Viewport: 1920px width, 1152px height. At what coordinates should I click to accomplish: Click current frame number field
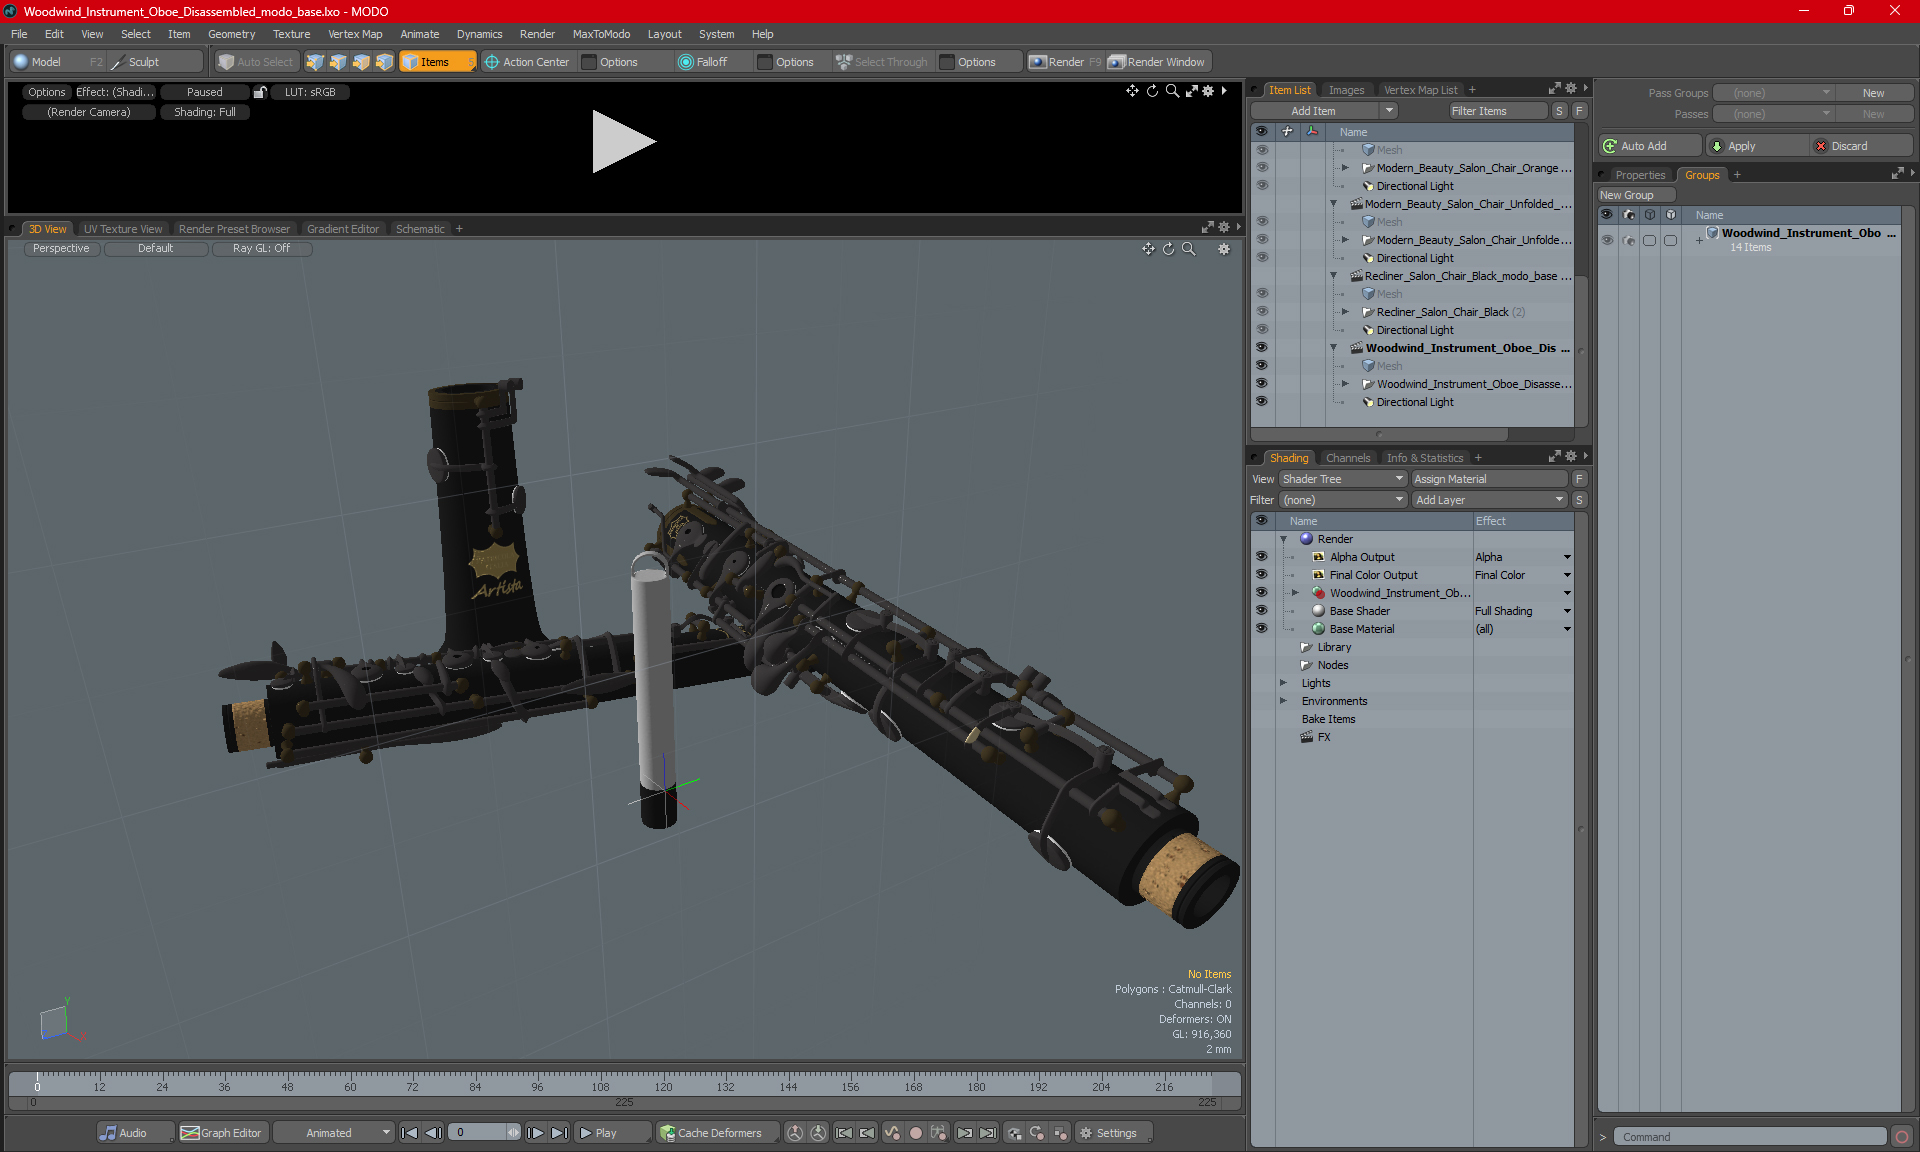tap(478, 1133)
